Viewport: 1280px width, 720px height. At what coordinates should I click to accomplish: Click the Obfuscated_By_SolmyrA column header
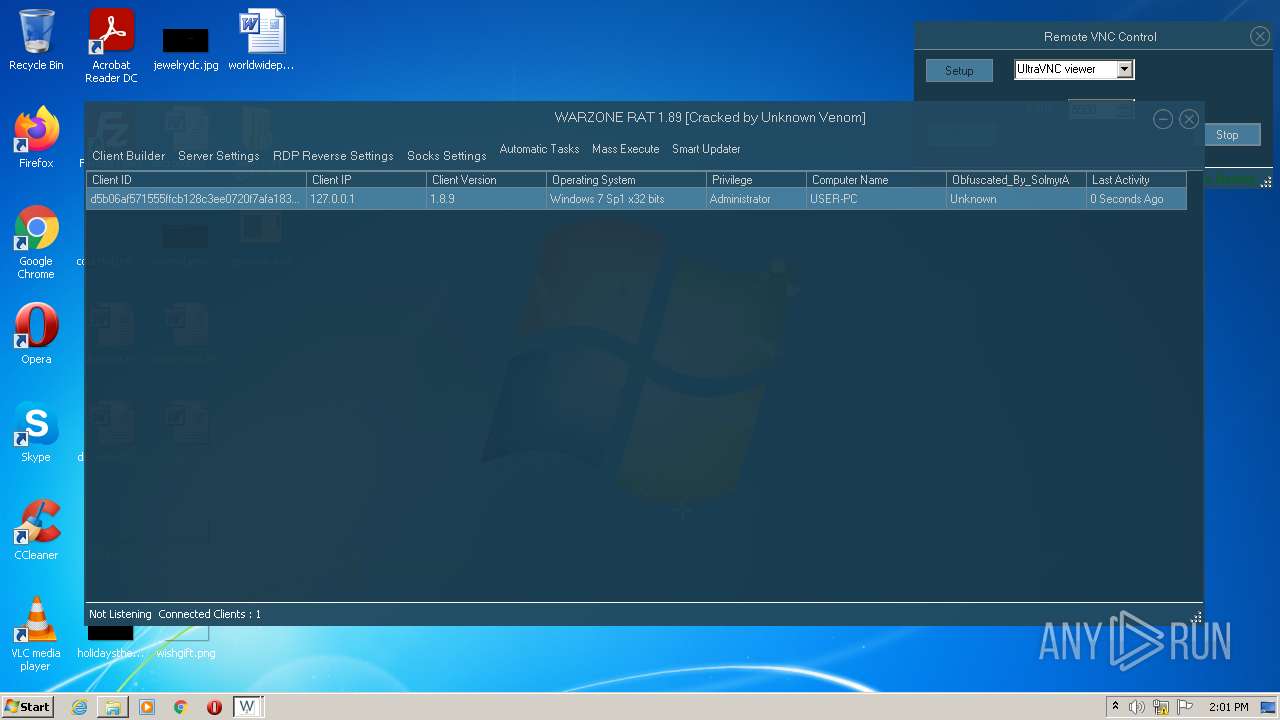tap(1017, 180)
